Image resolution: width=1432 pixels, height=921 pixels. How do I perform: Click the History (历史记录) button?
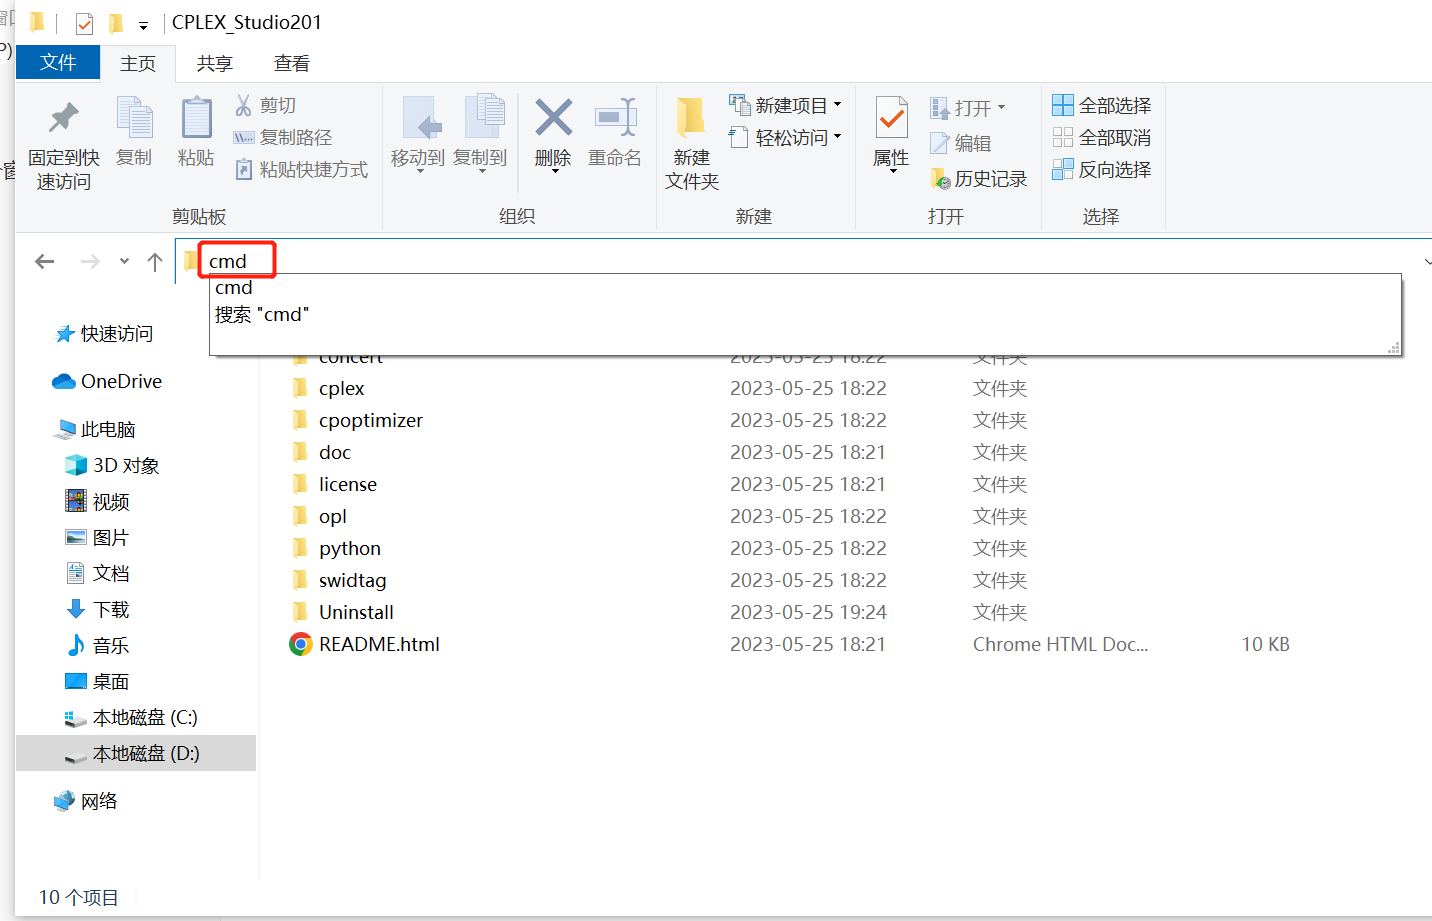[x=978, y=178]
